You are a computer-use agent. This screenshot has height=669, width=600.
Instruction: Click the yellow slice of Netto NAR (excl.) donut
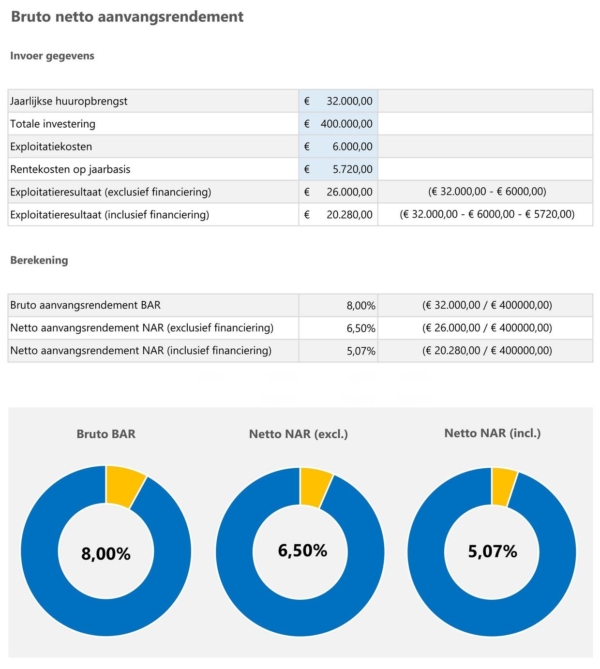pos(316,485)
